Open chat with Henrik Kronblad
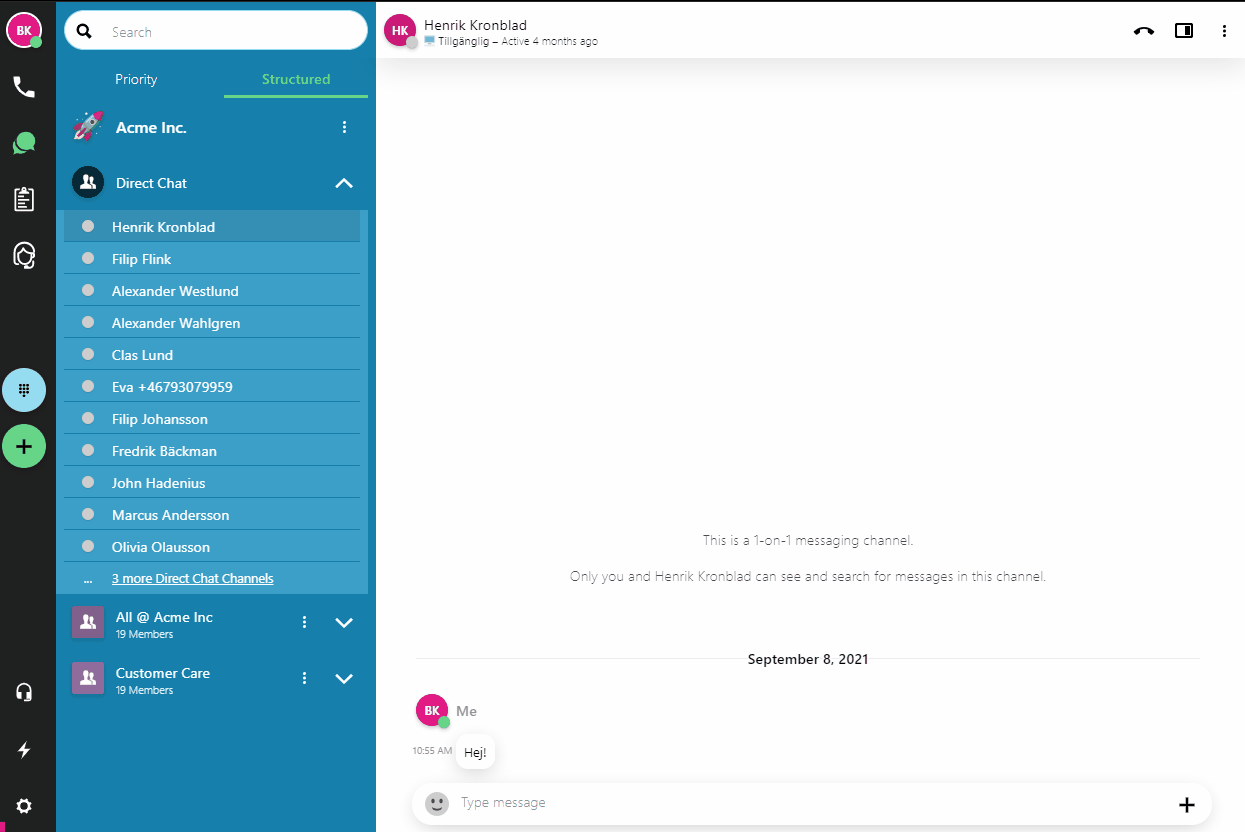This screenshot has width=1245, height=832. tap(212, 227)
